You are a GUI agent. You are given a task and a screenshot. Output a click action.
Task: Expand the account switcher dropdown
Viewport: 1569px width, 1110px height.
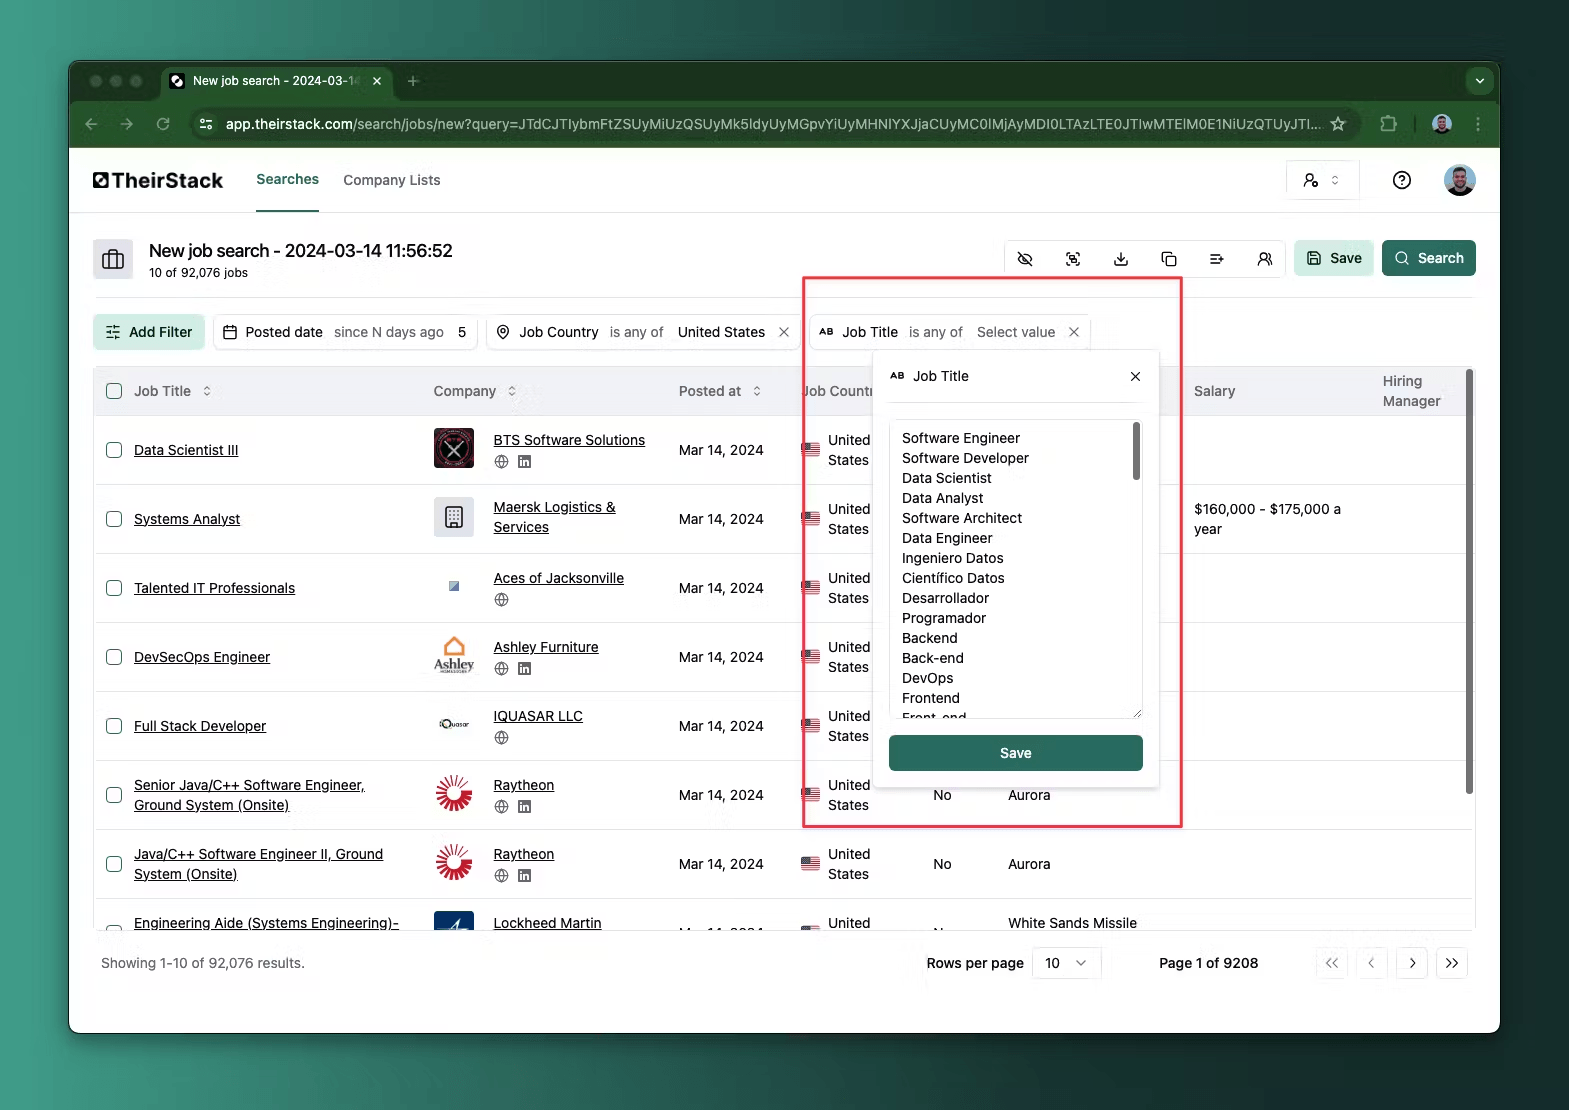tap(1322, 180)
